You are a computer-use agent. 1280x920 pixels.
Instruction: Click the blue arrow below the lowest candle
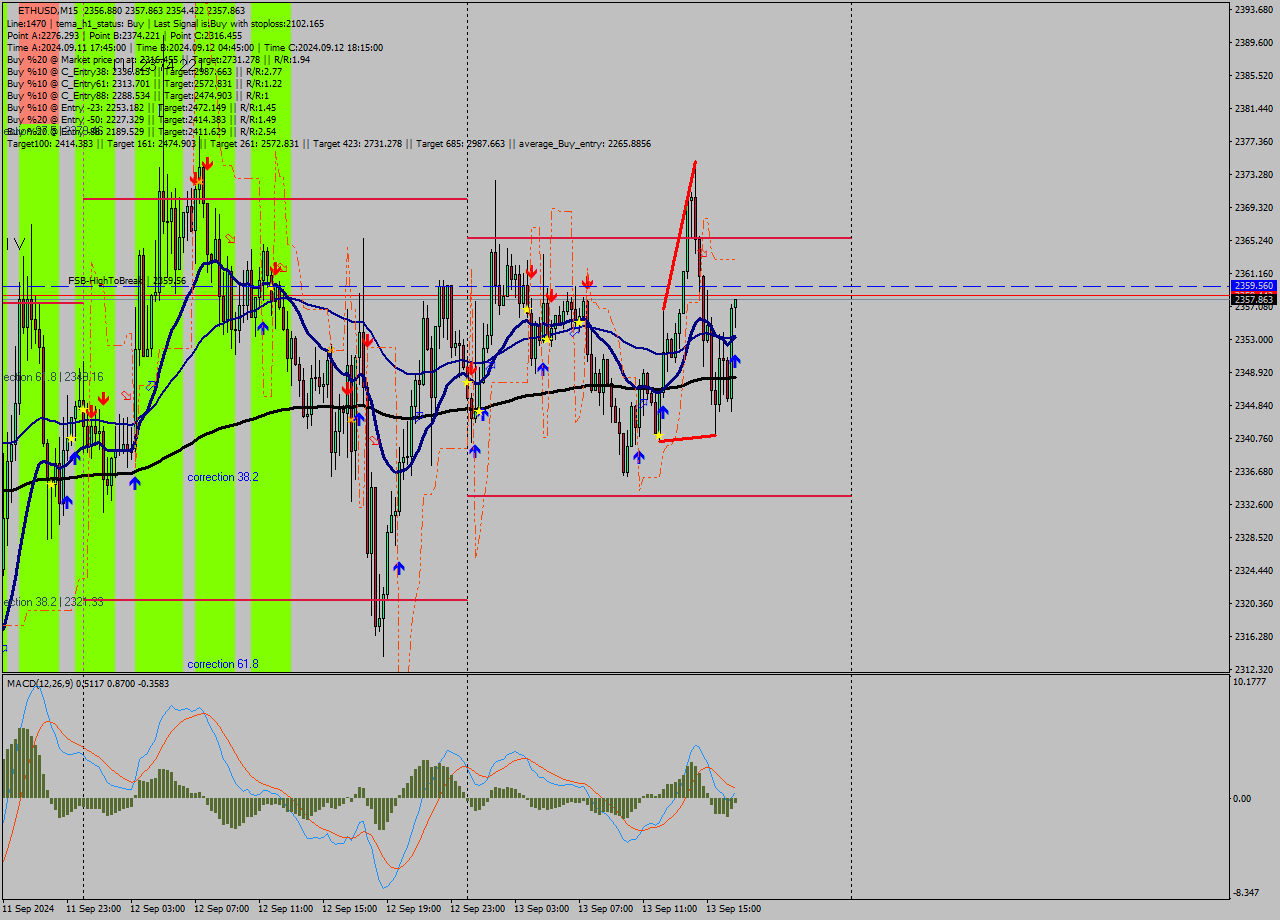(x=399, y=568)
